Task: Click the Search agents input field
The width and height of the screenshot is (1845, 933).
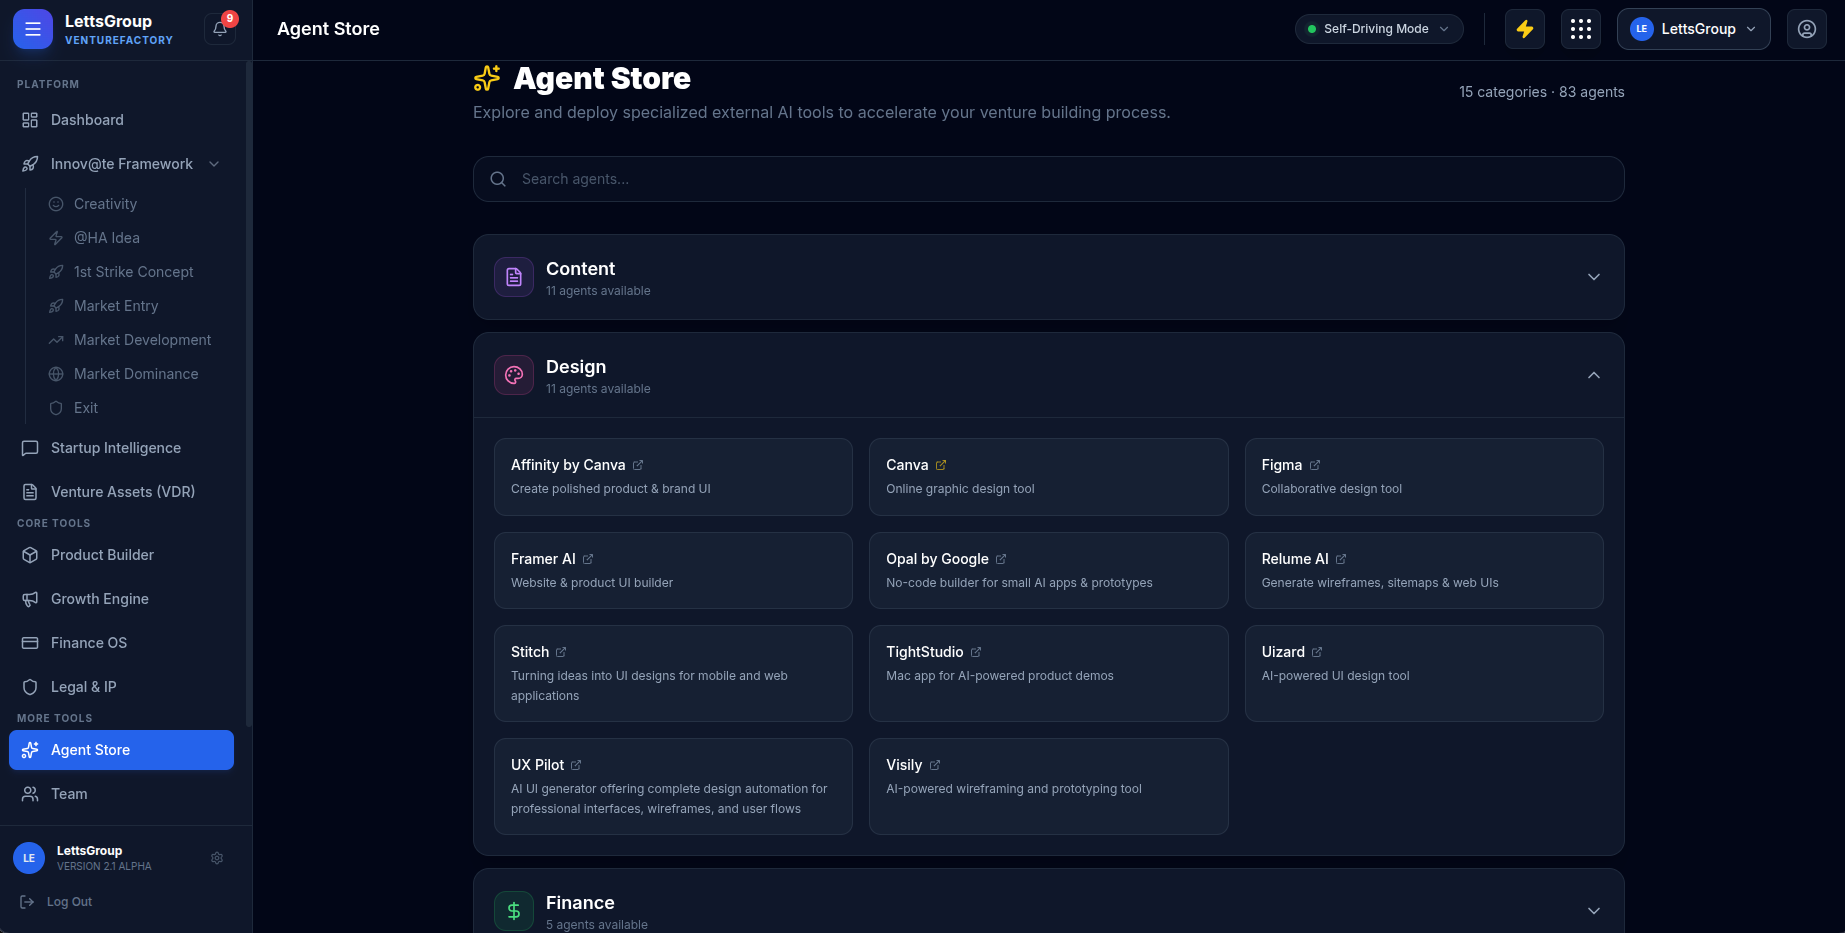Action: (x=1048, y=179)
